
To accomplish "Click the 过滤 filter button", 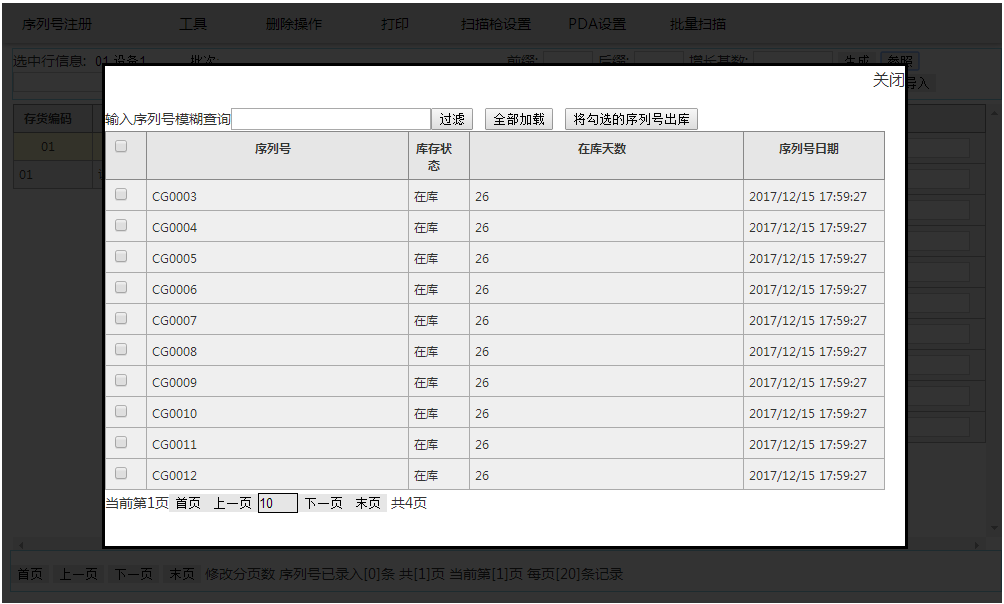I will click(452, 119).
